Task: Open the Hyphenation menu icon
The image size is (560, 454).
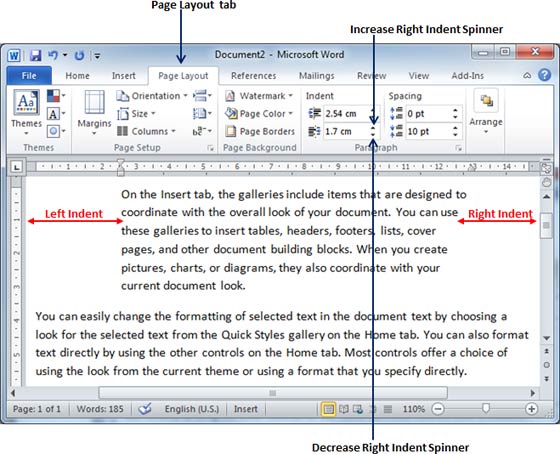Action: [x=202, y=131]
